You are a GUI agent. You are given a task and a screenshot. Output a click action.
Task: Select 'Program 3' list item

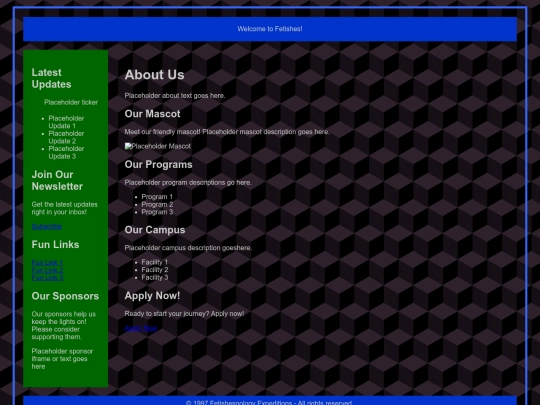(x=157, y=212)
